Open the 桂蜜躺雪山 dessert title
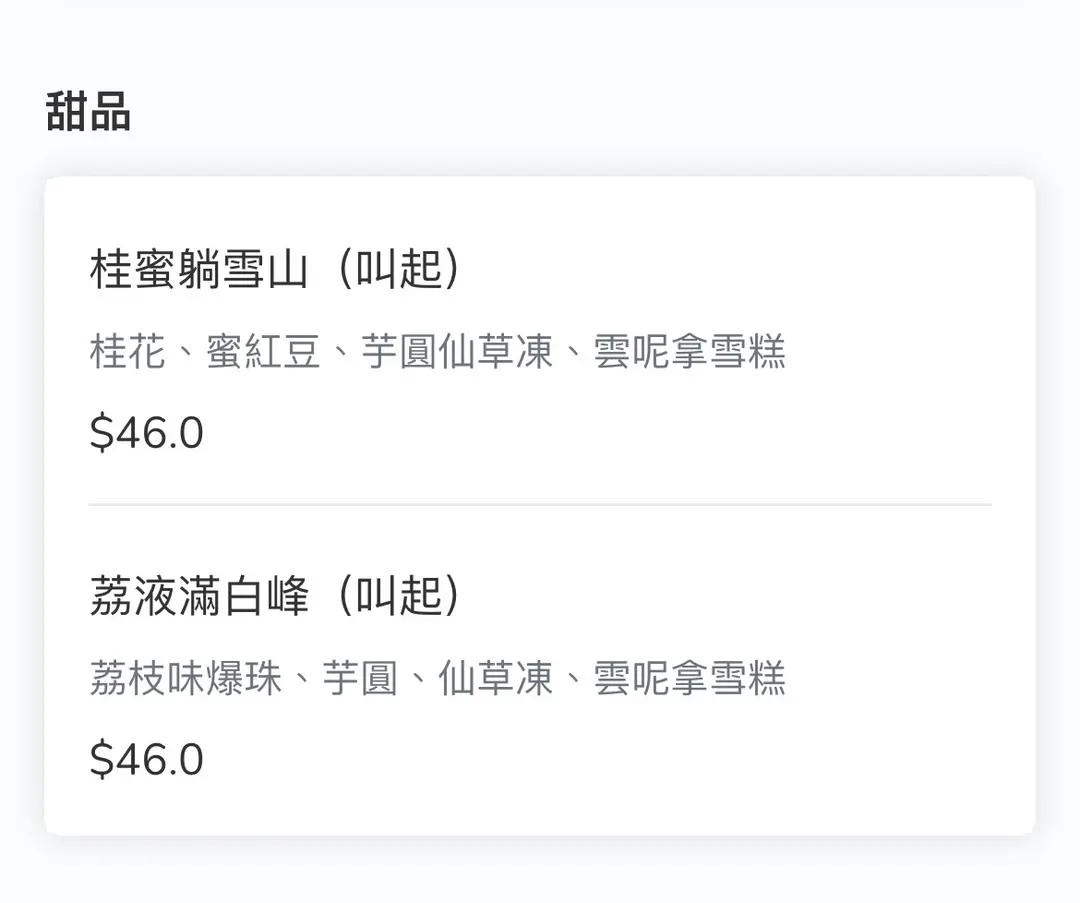The image size is (1080, 903). pos(198,270)
